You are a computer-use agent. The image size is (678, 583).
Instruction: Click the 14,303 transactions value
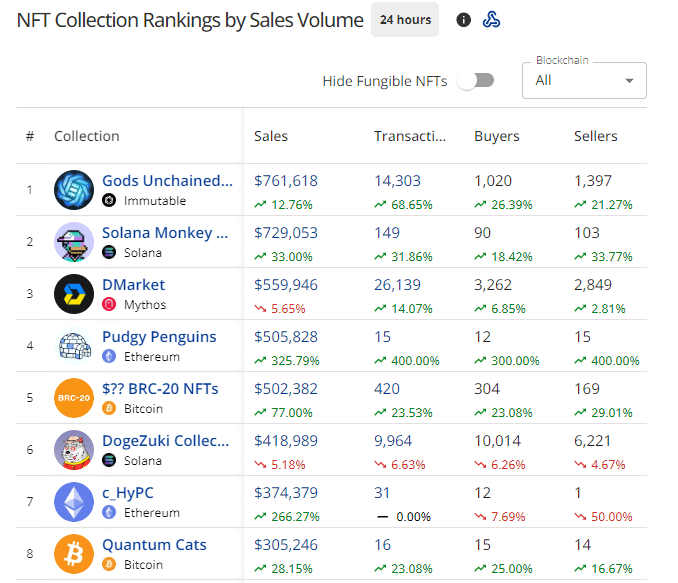point(397,181)
